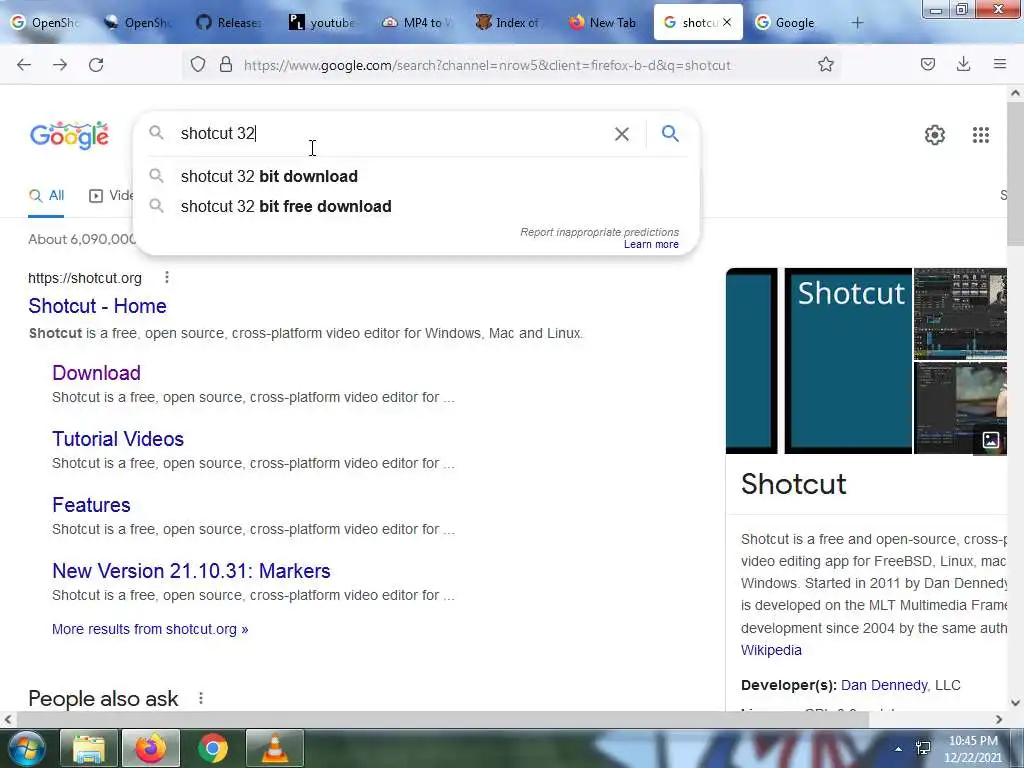Open the Download sitelink

[97, 373]
